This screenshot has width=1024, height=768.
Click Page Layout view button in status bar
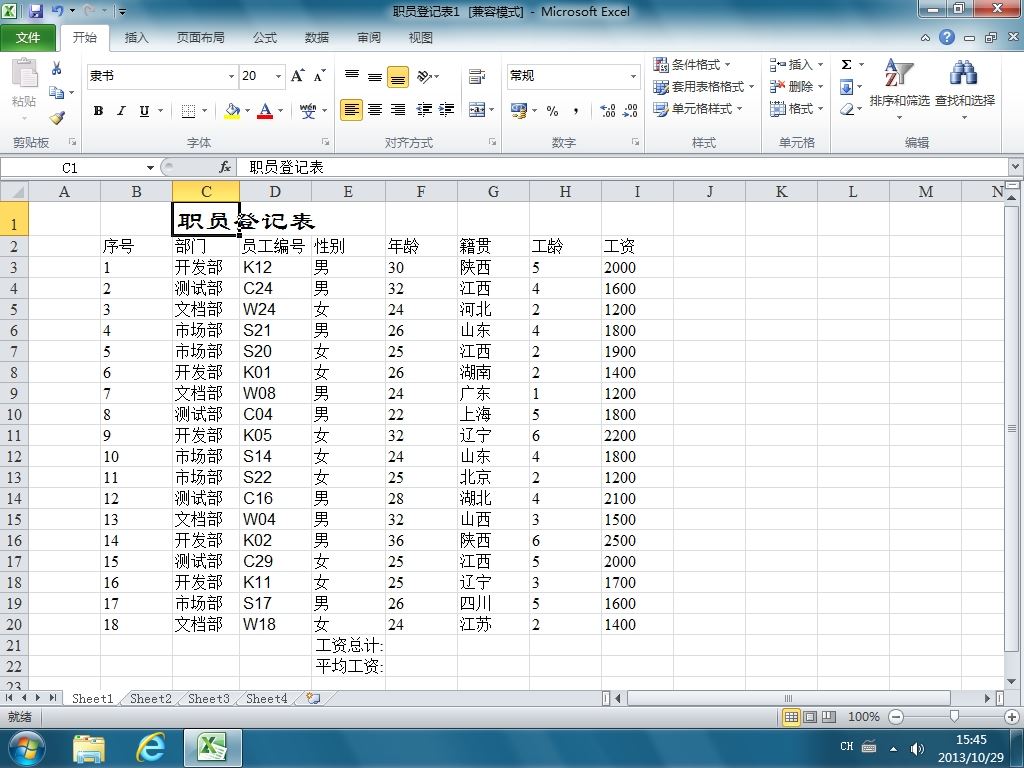(810, 717)
